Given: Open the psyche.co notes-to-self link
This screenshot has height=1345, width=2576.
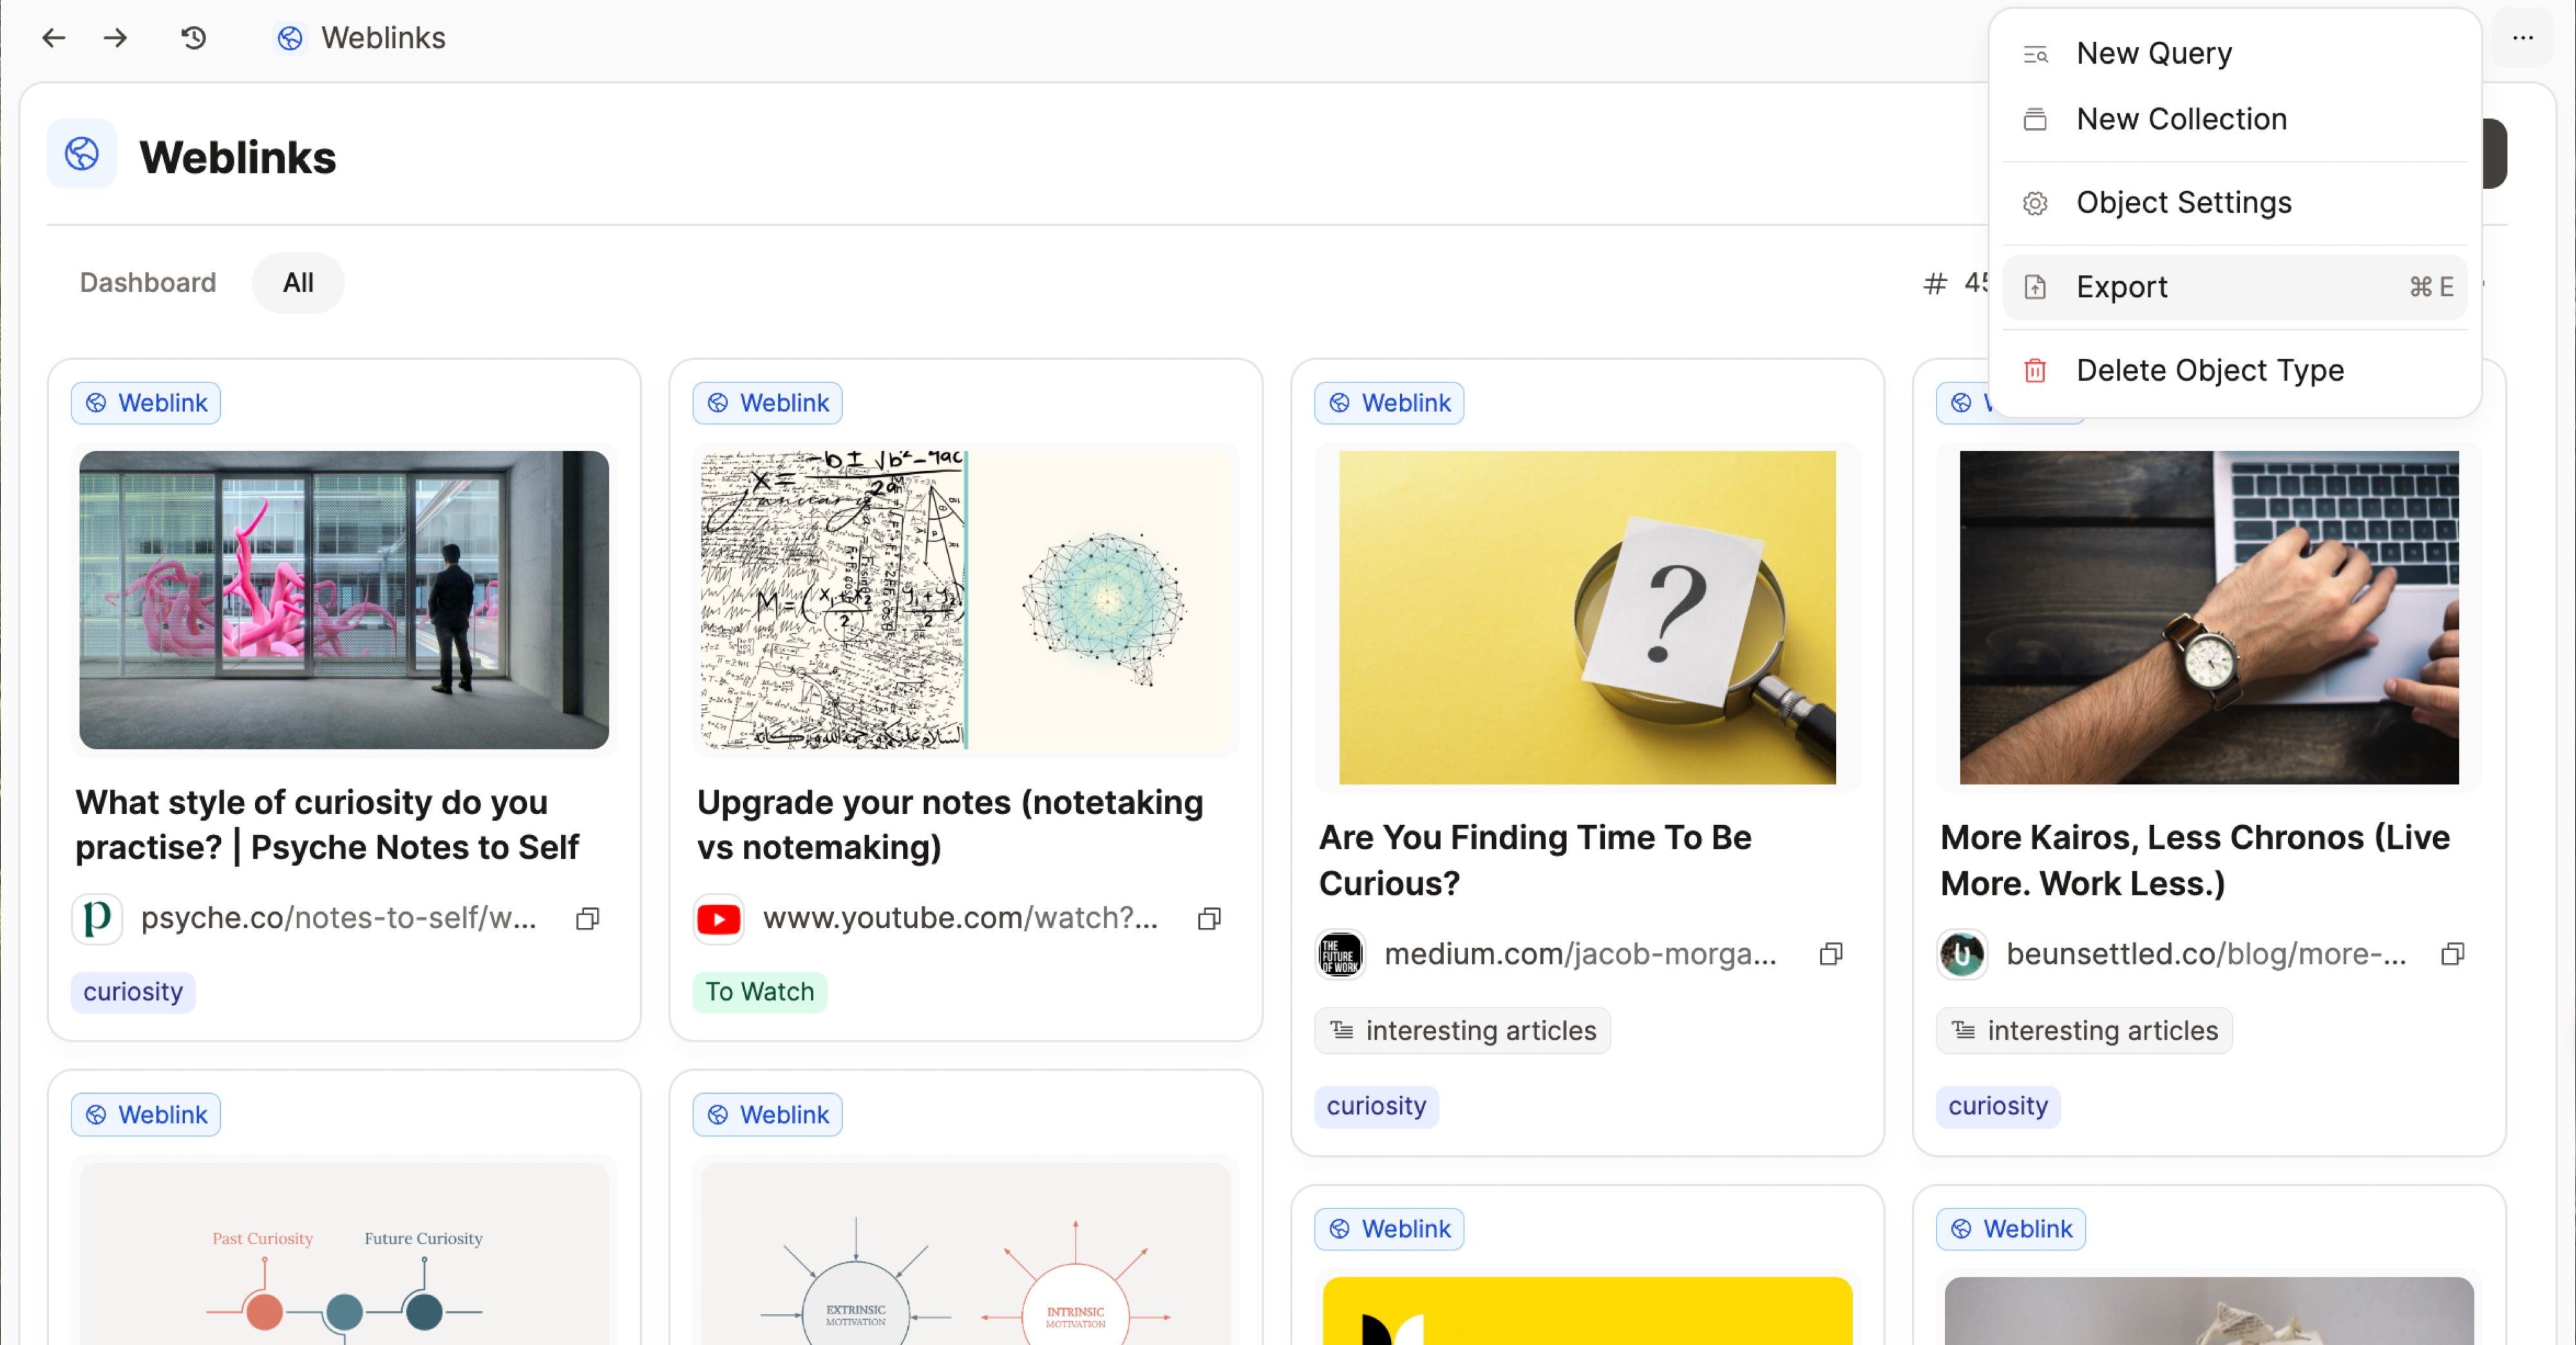Looking at the screenshot, I should (338, 918).
